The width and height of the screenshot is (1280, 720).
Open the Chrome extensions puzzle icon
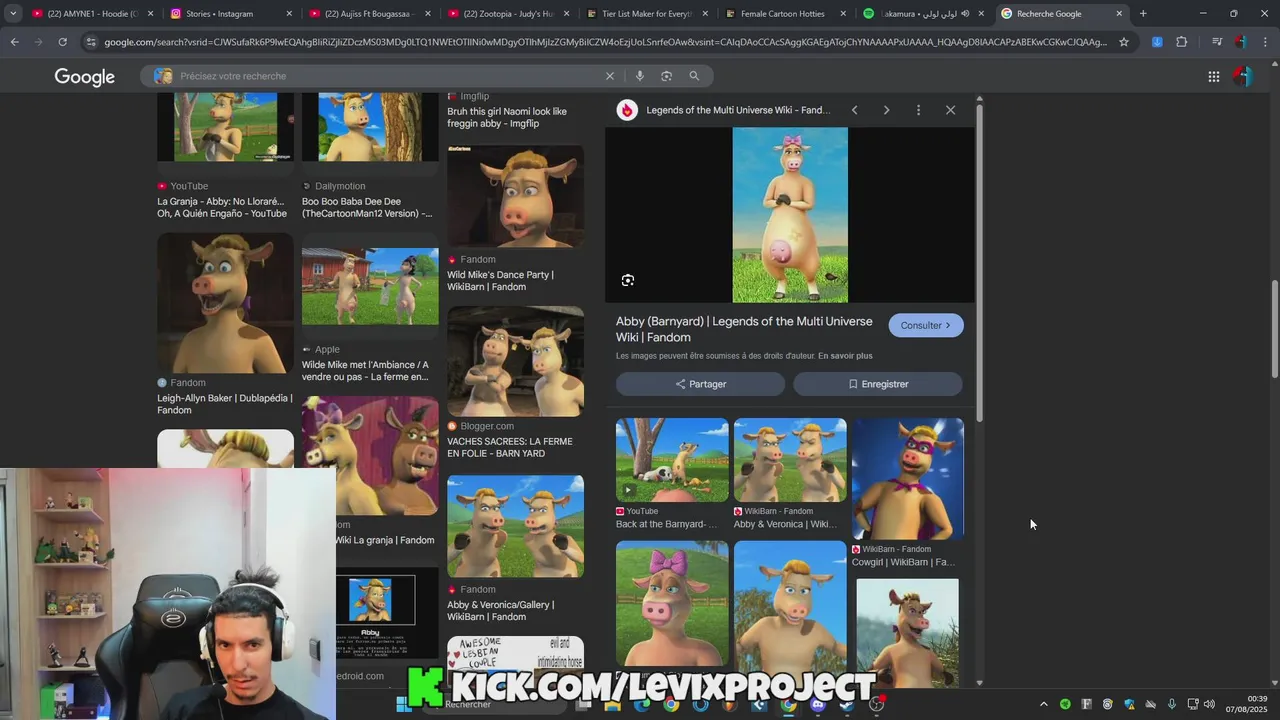pos(1181,42)
